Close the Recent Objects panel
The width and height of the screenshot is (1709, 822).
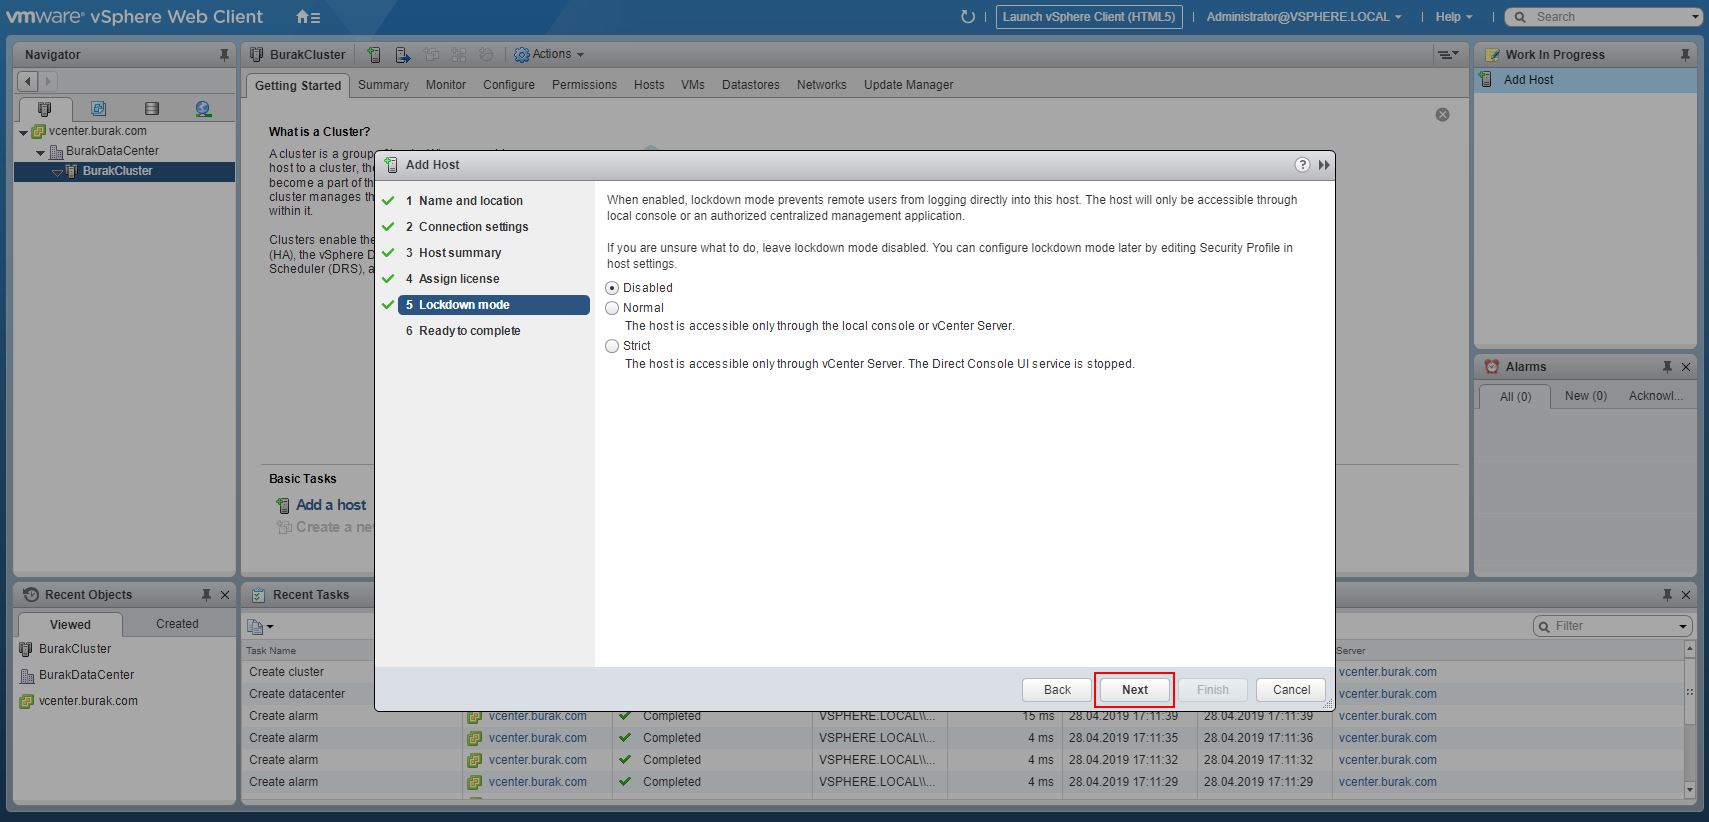225,595
